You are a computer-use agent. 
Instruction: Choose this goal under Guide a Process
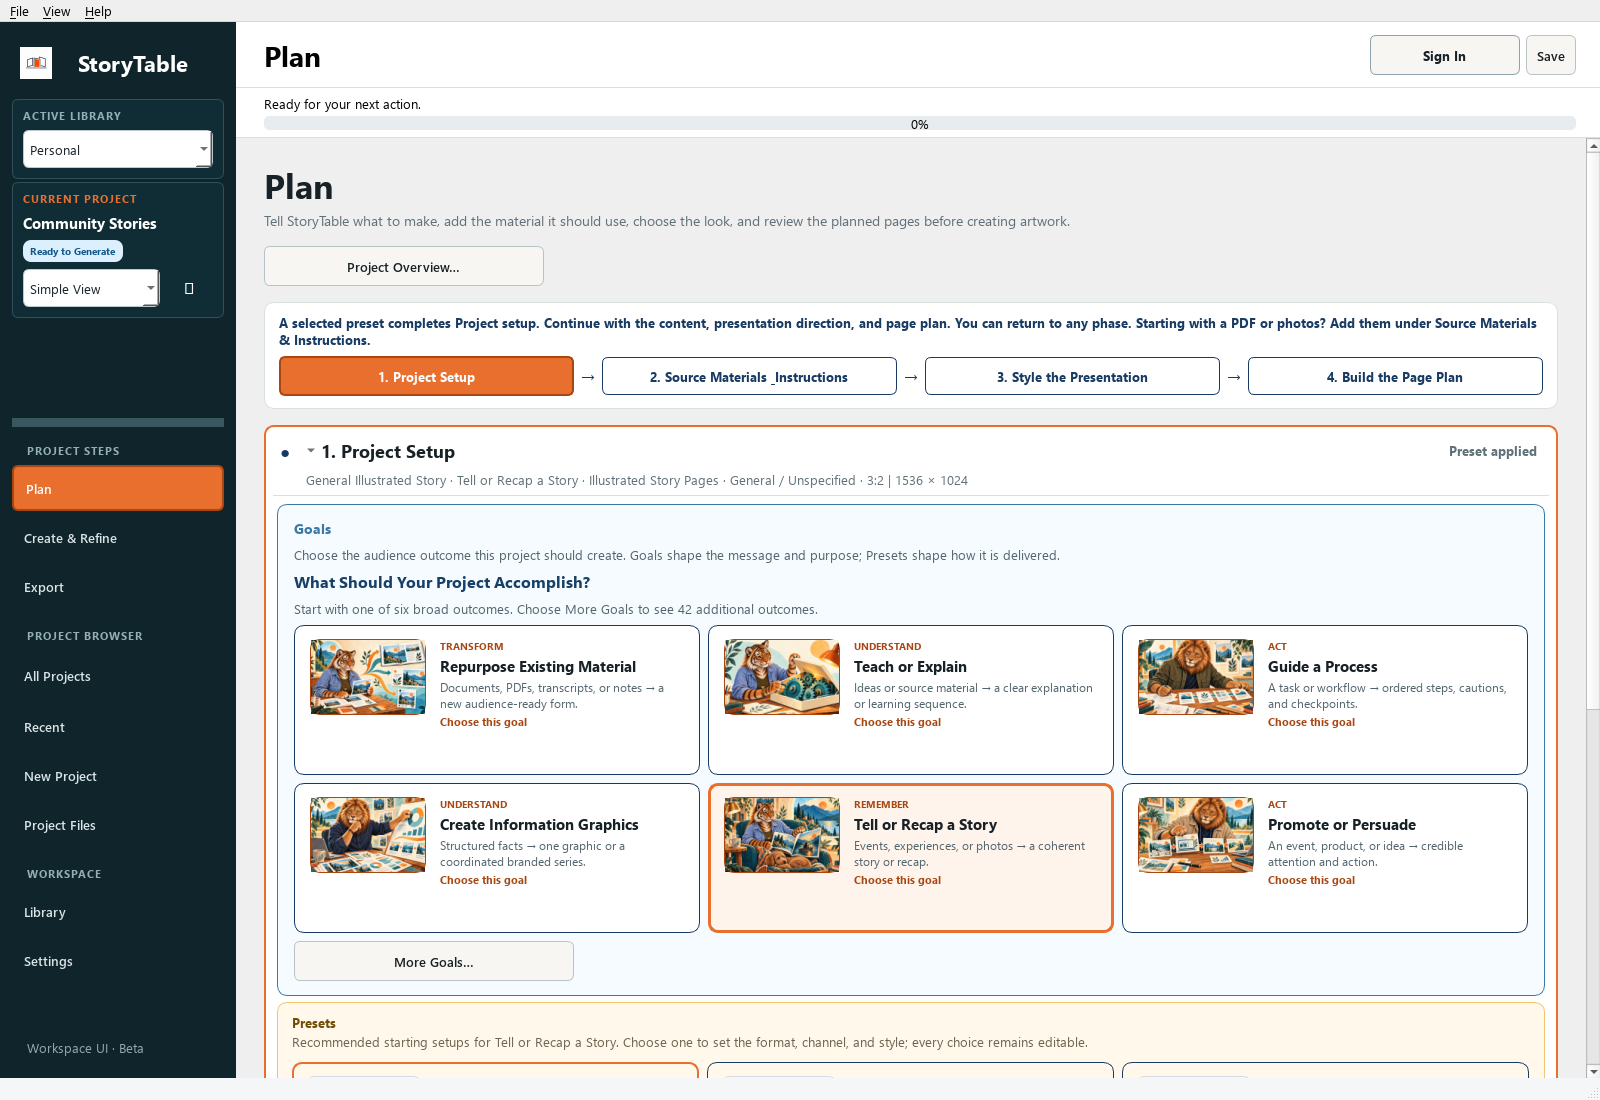(x=1311, y=722)
